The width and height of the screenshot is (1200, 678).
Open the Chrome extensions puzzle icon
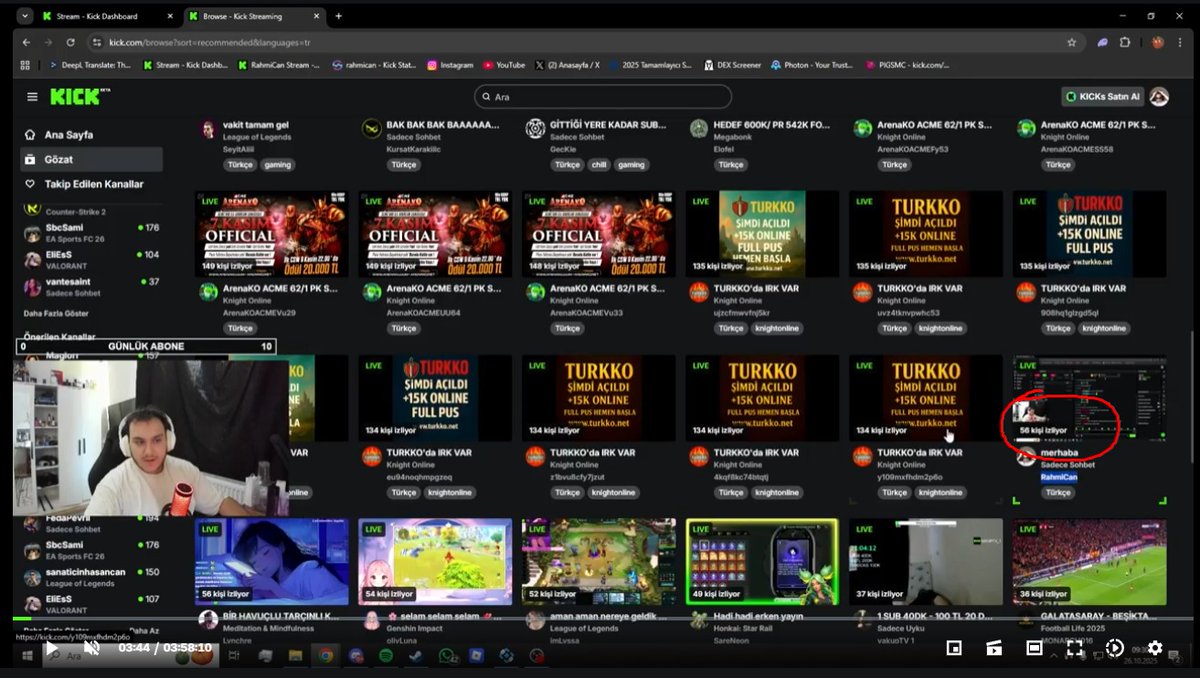(x=1125, y=42)
